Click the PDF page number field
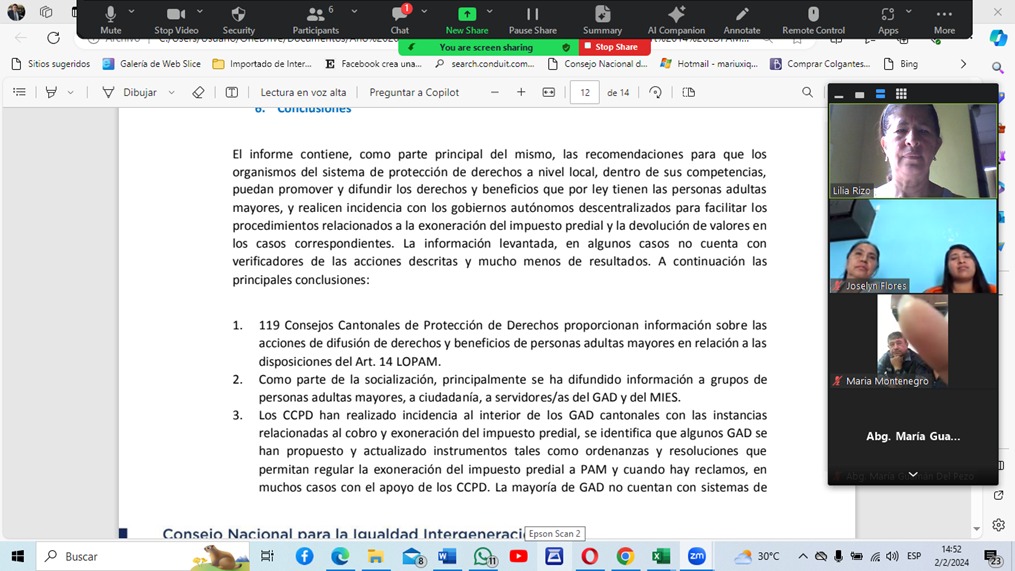The height and width of the screenshot is (571, 1015). point(584,93)
